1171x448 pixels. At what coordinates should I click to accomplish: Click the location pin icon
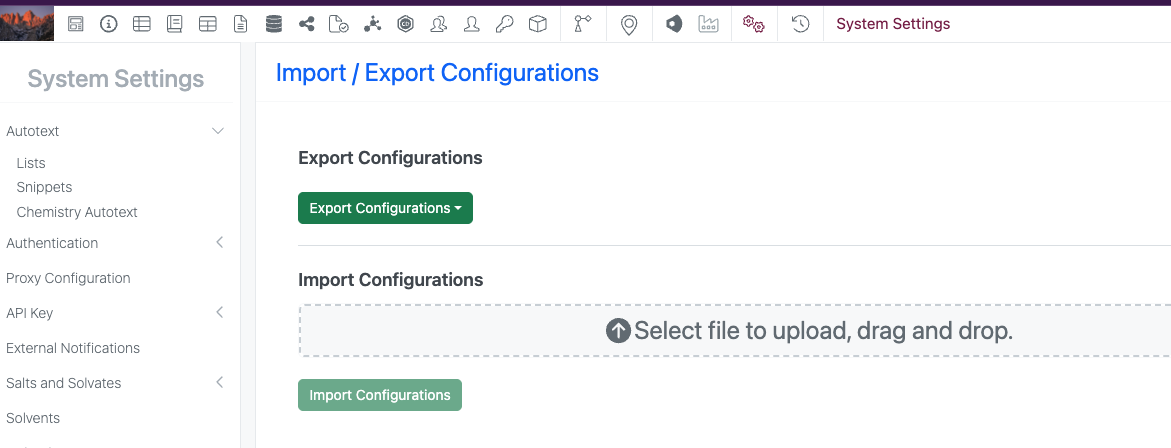pyautogui.click(x=629, y=24)
